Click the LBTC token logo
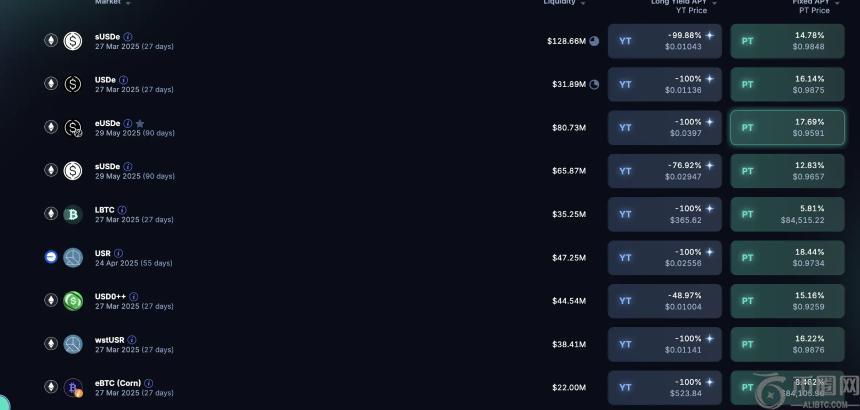Screen dimensions: 860x410 pos(73,214)
